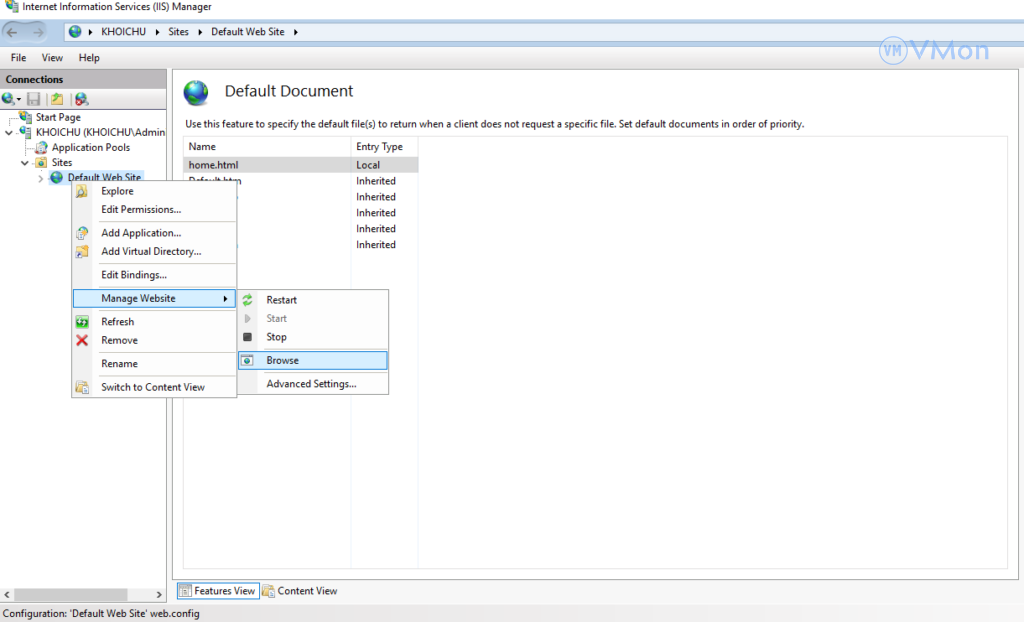This screenshot has width=1024, height=622.
Task: Click the up folder icon in Connections toolbar
Action: (x=58, y=99)
